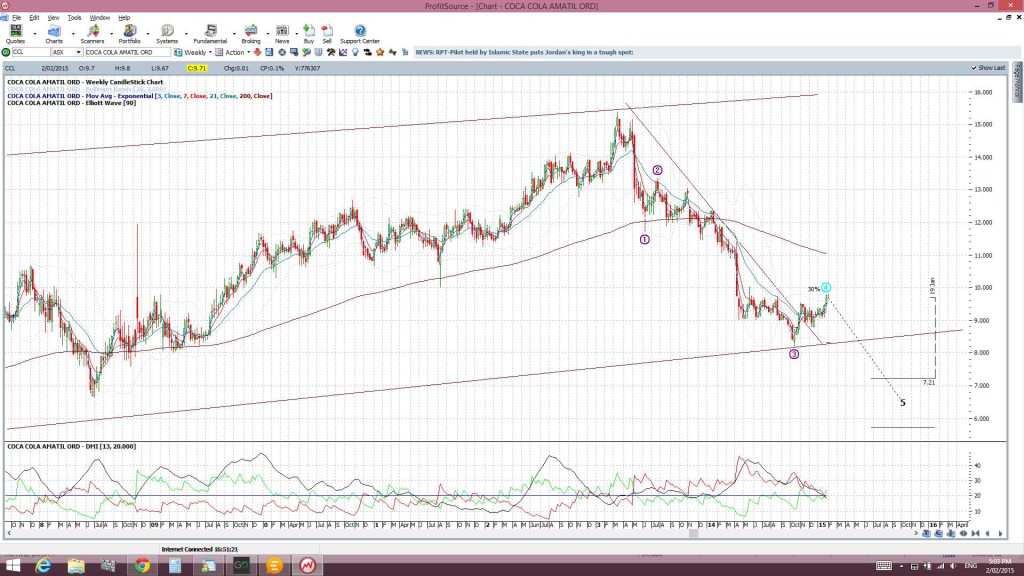Open the Fundamental tool
This screenshot has height=576, width=1024.
click(210, 34)
